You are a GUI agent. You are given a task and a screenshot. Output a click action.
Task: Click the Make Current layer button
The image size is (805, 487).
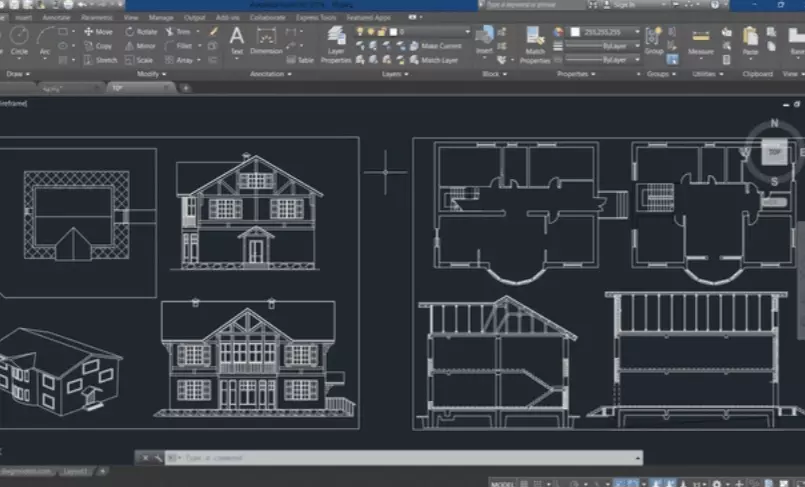(x=435, y=46)
